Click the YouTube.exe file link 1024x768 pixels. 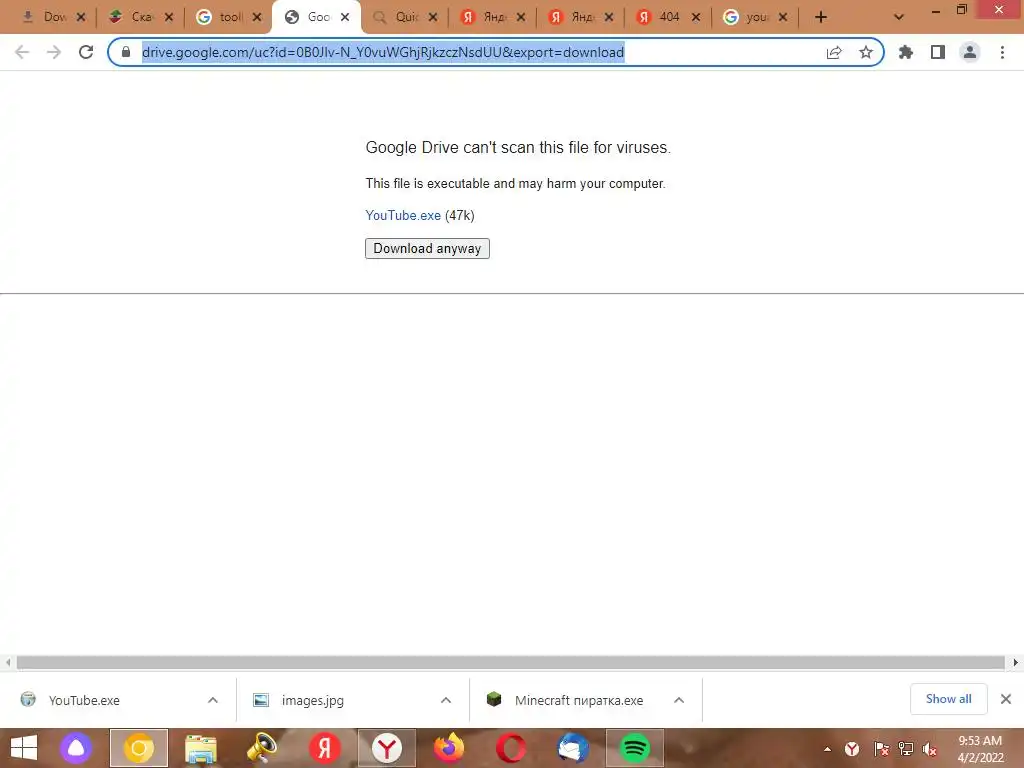tap(403, 216)
